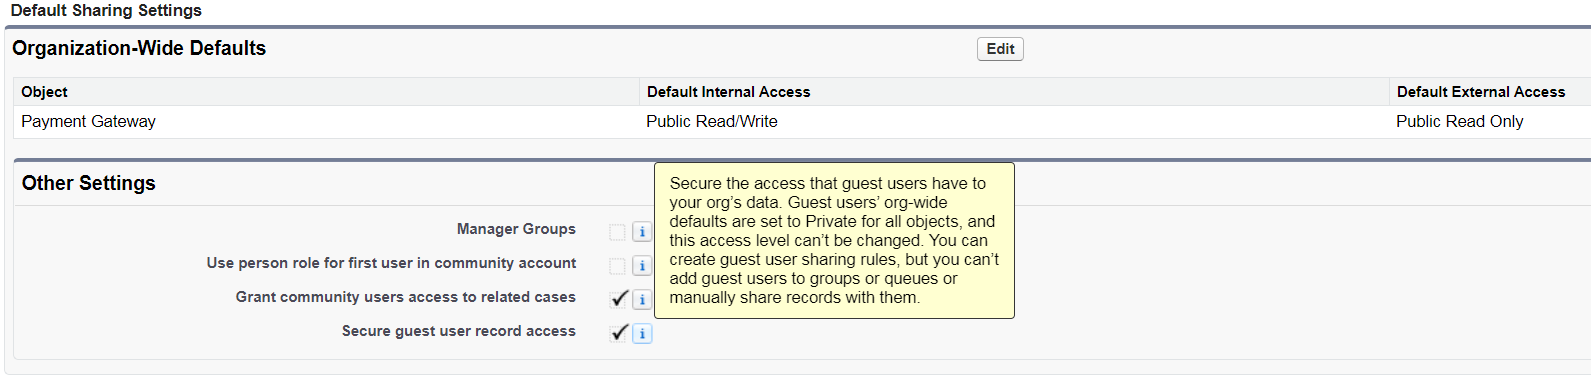Click the Organization-Wide Defaults heading

tap(139, 48)
